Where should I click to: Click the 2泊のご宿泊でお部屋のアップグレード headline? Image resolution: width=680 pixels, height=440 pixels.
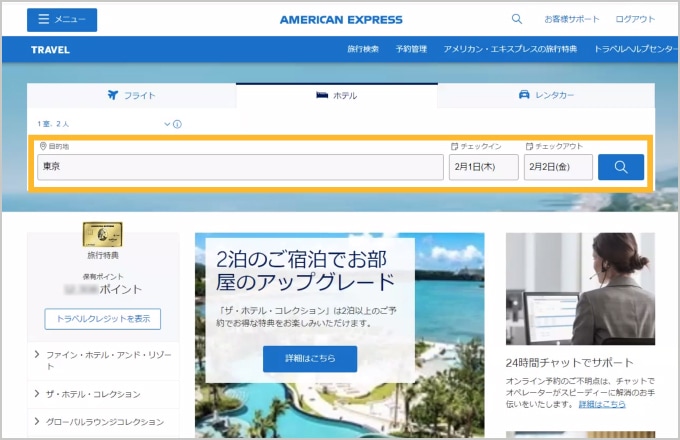point(305,271)
